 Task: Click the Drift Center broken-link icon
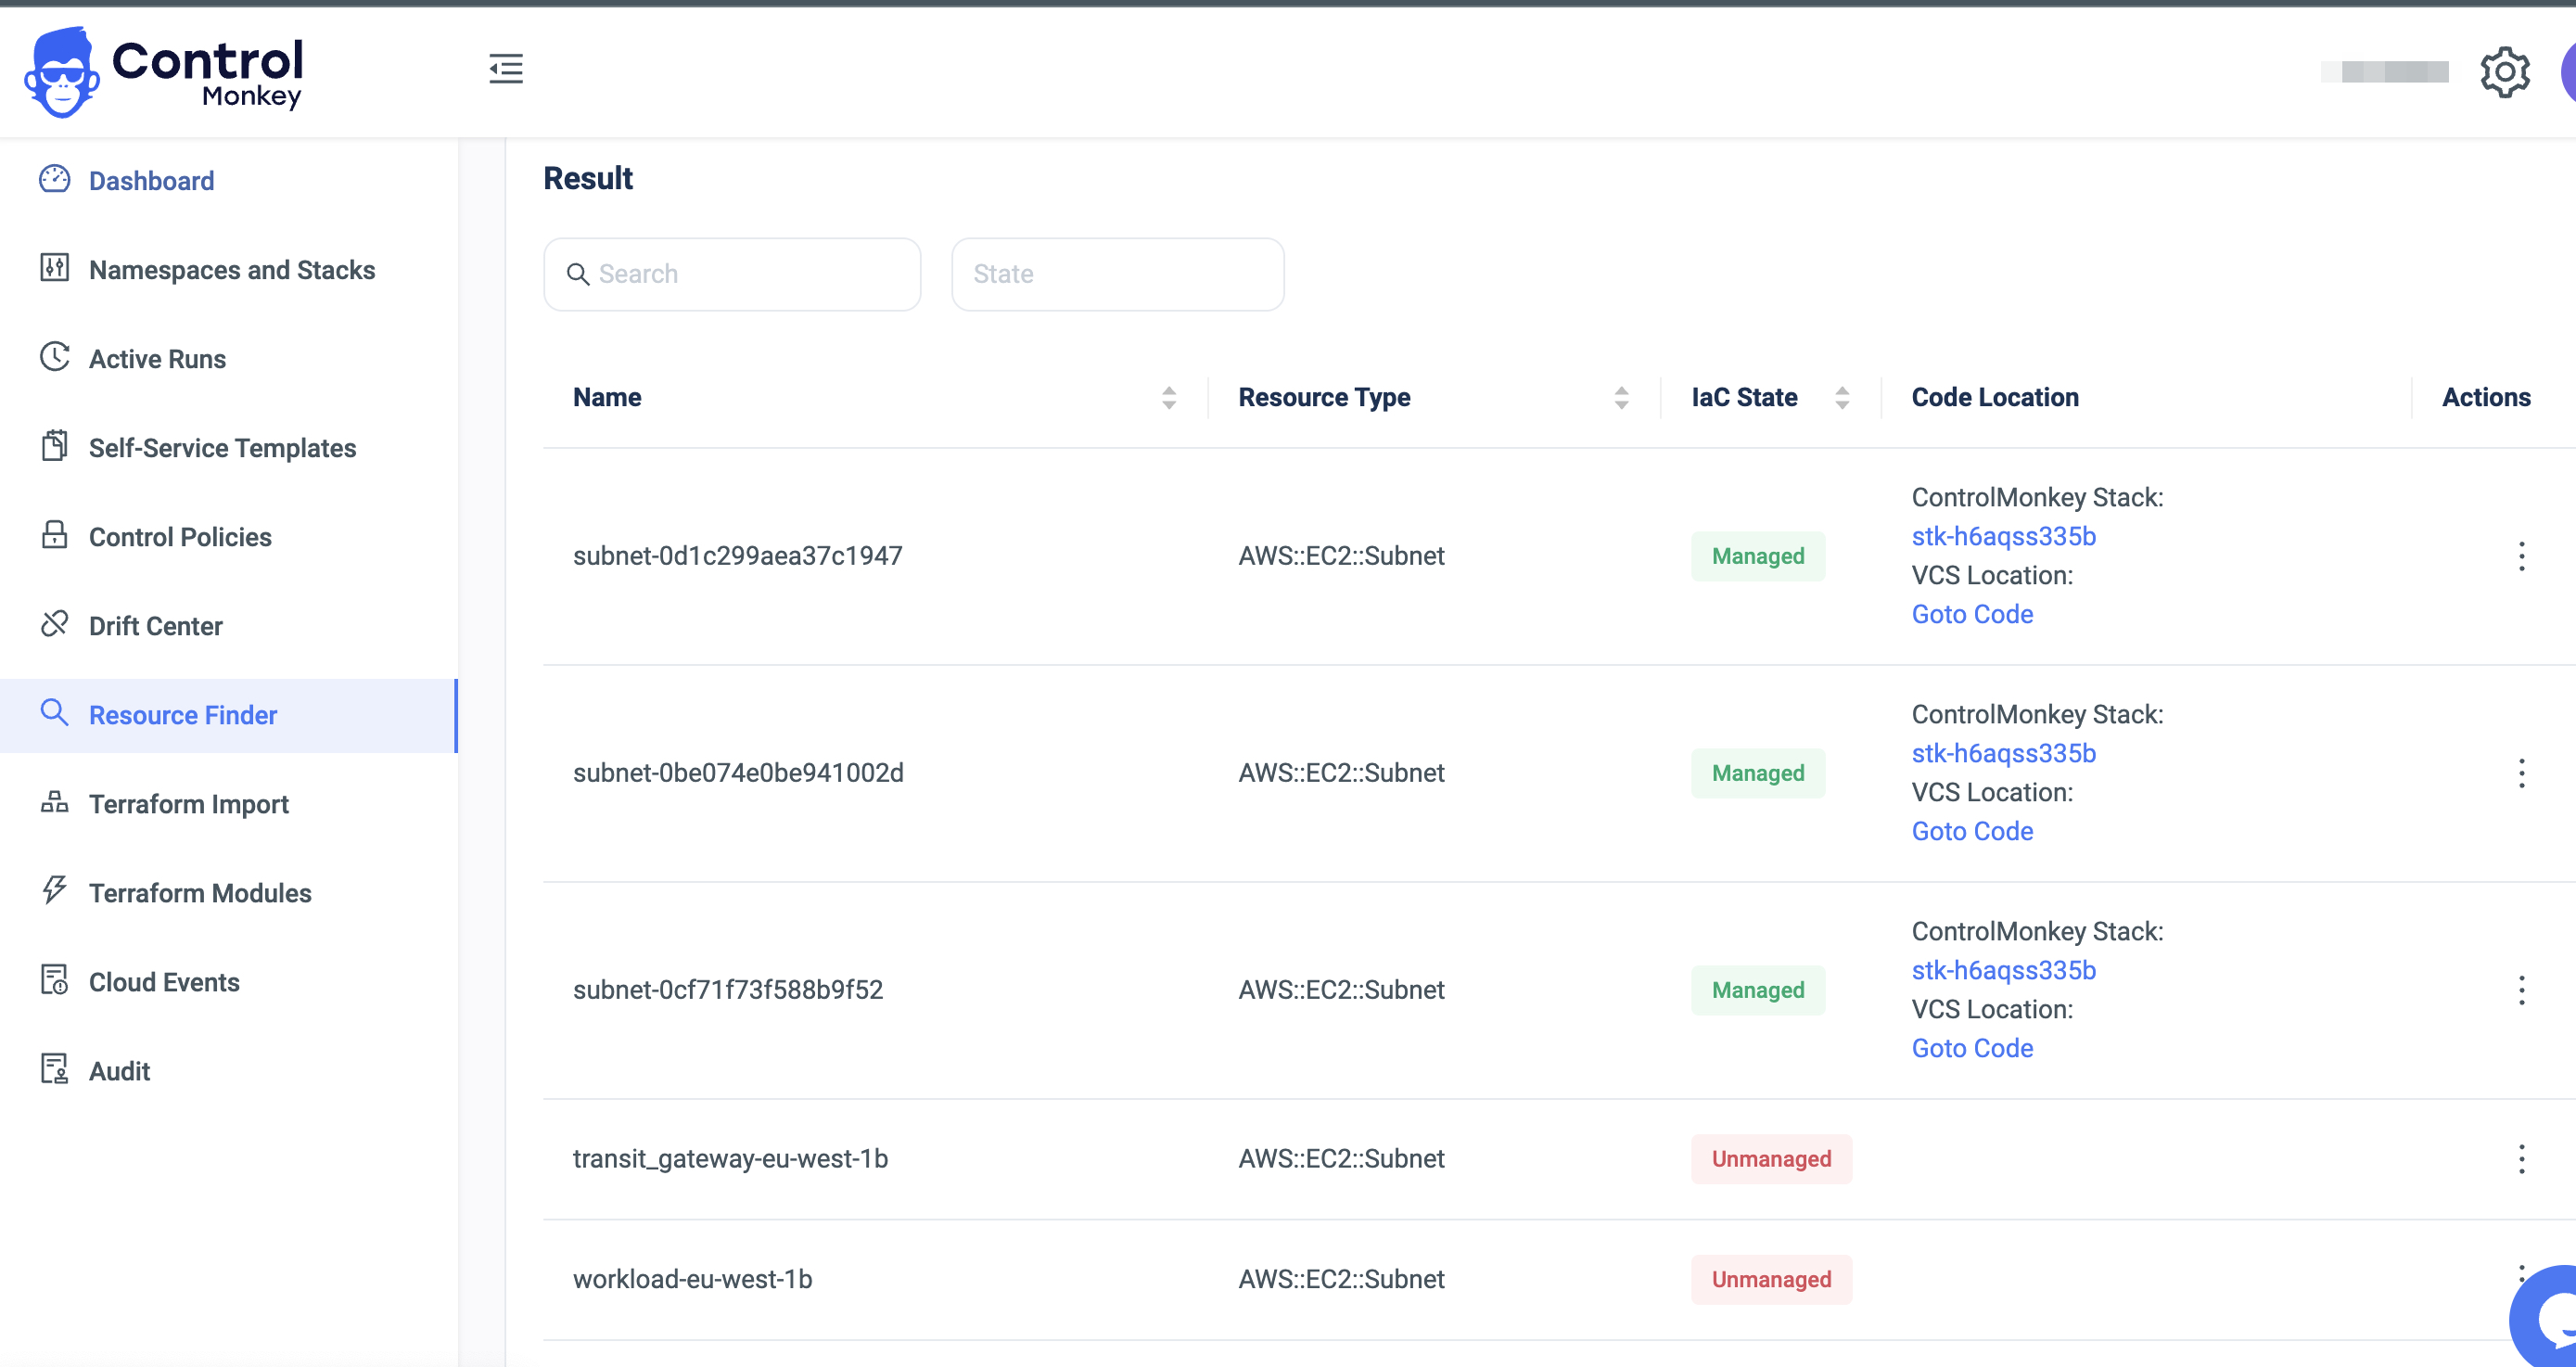click(x=54, y=624)
